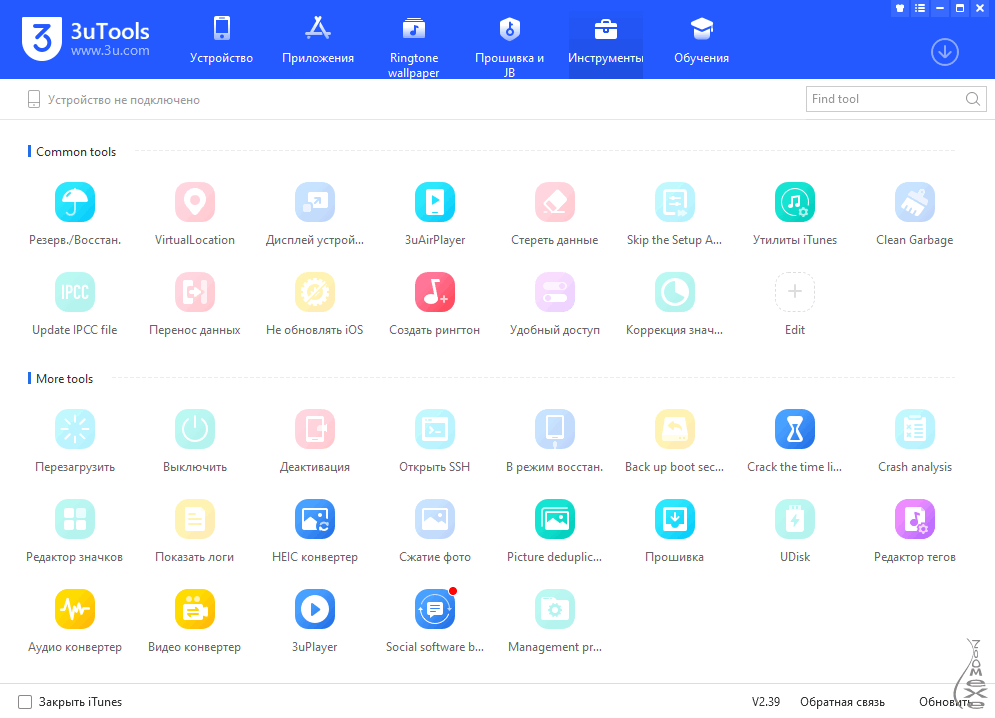
Task: Open the Резерв./Восстан. backup tool
Action: click(75, 203)
